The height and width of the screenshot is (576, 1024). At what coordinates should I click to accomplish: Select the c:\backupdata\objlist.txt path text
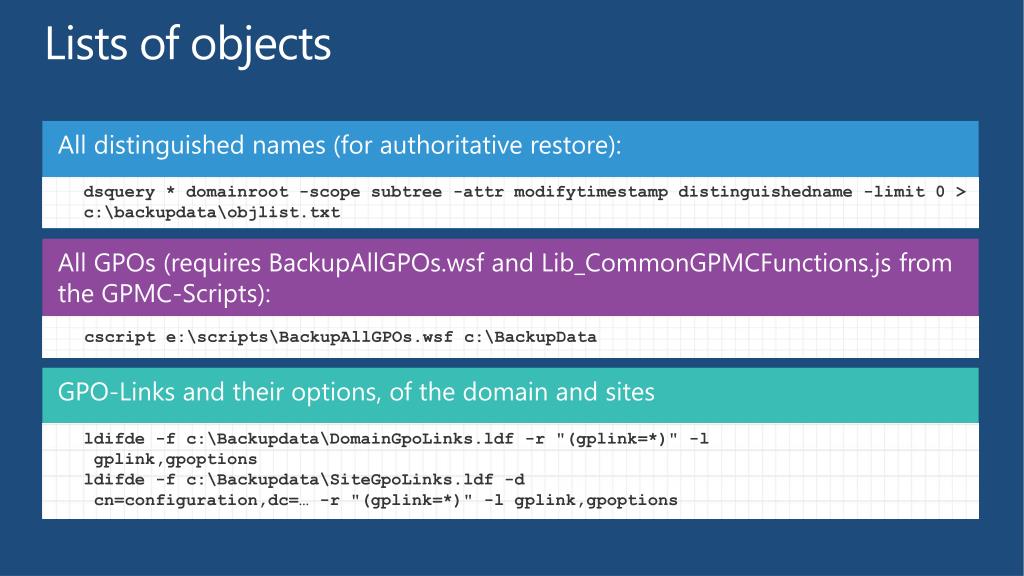(212, 212)
